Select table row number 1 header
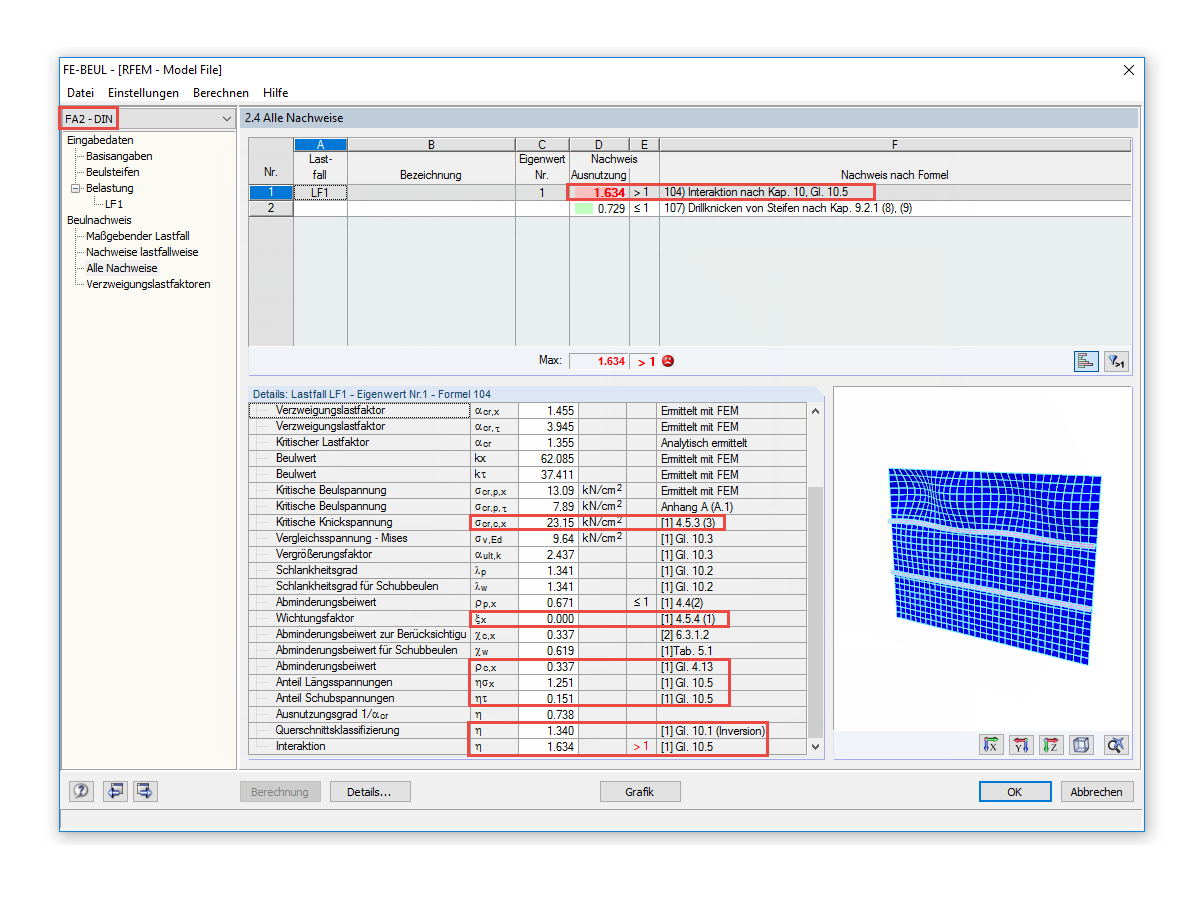 click(x=271, y=192)
